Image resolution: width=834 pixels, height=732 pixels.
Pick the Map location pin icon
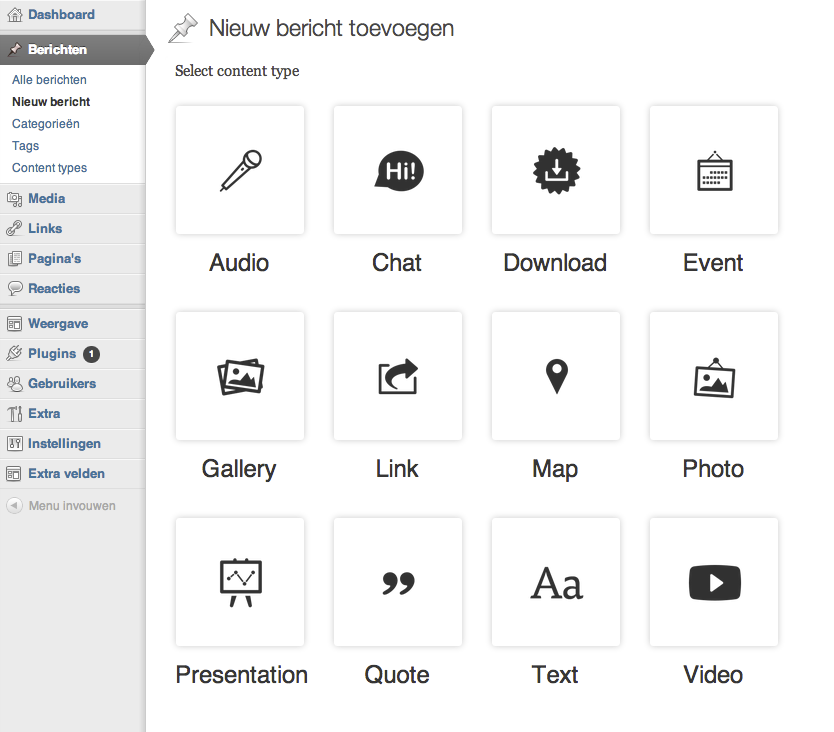(556, 376)
